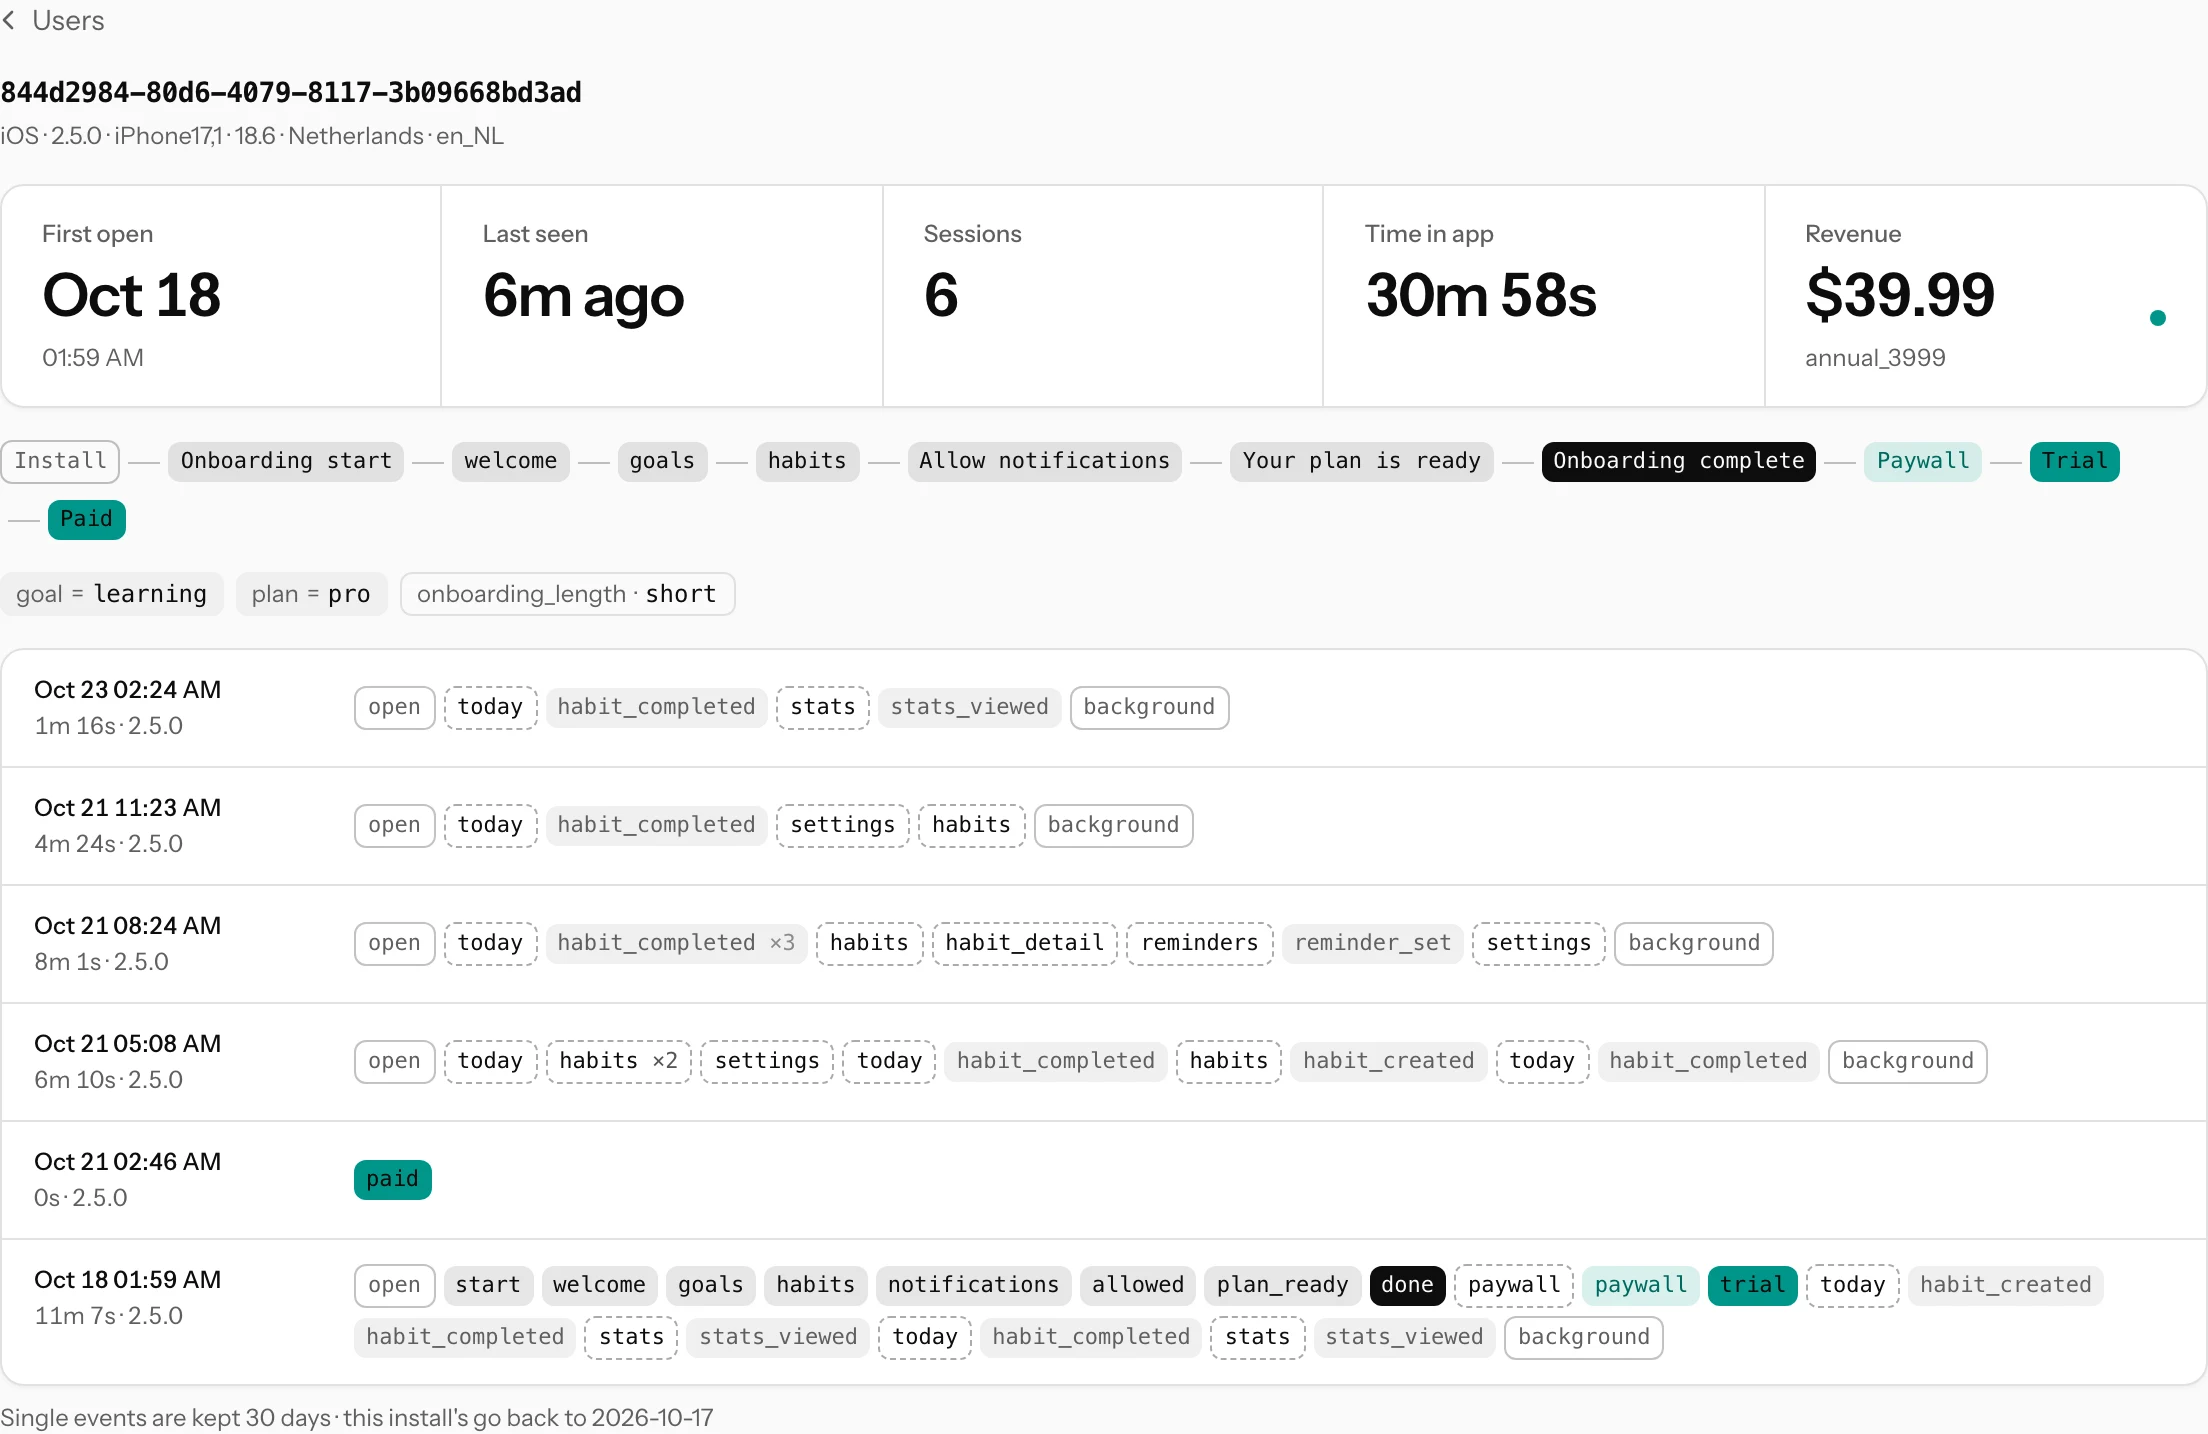This screenshot has width=2208, height=1434.
Task: Click the reminders screen chip
Action: 1199,944
